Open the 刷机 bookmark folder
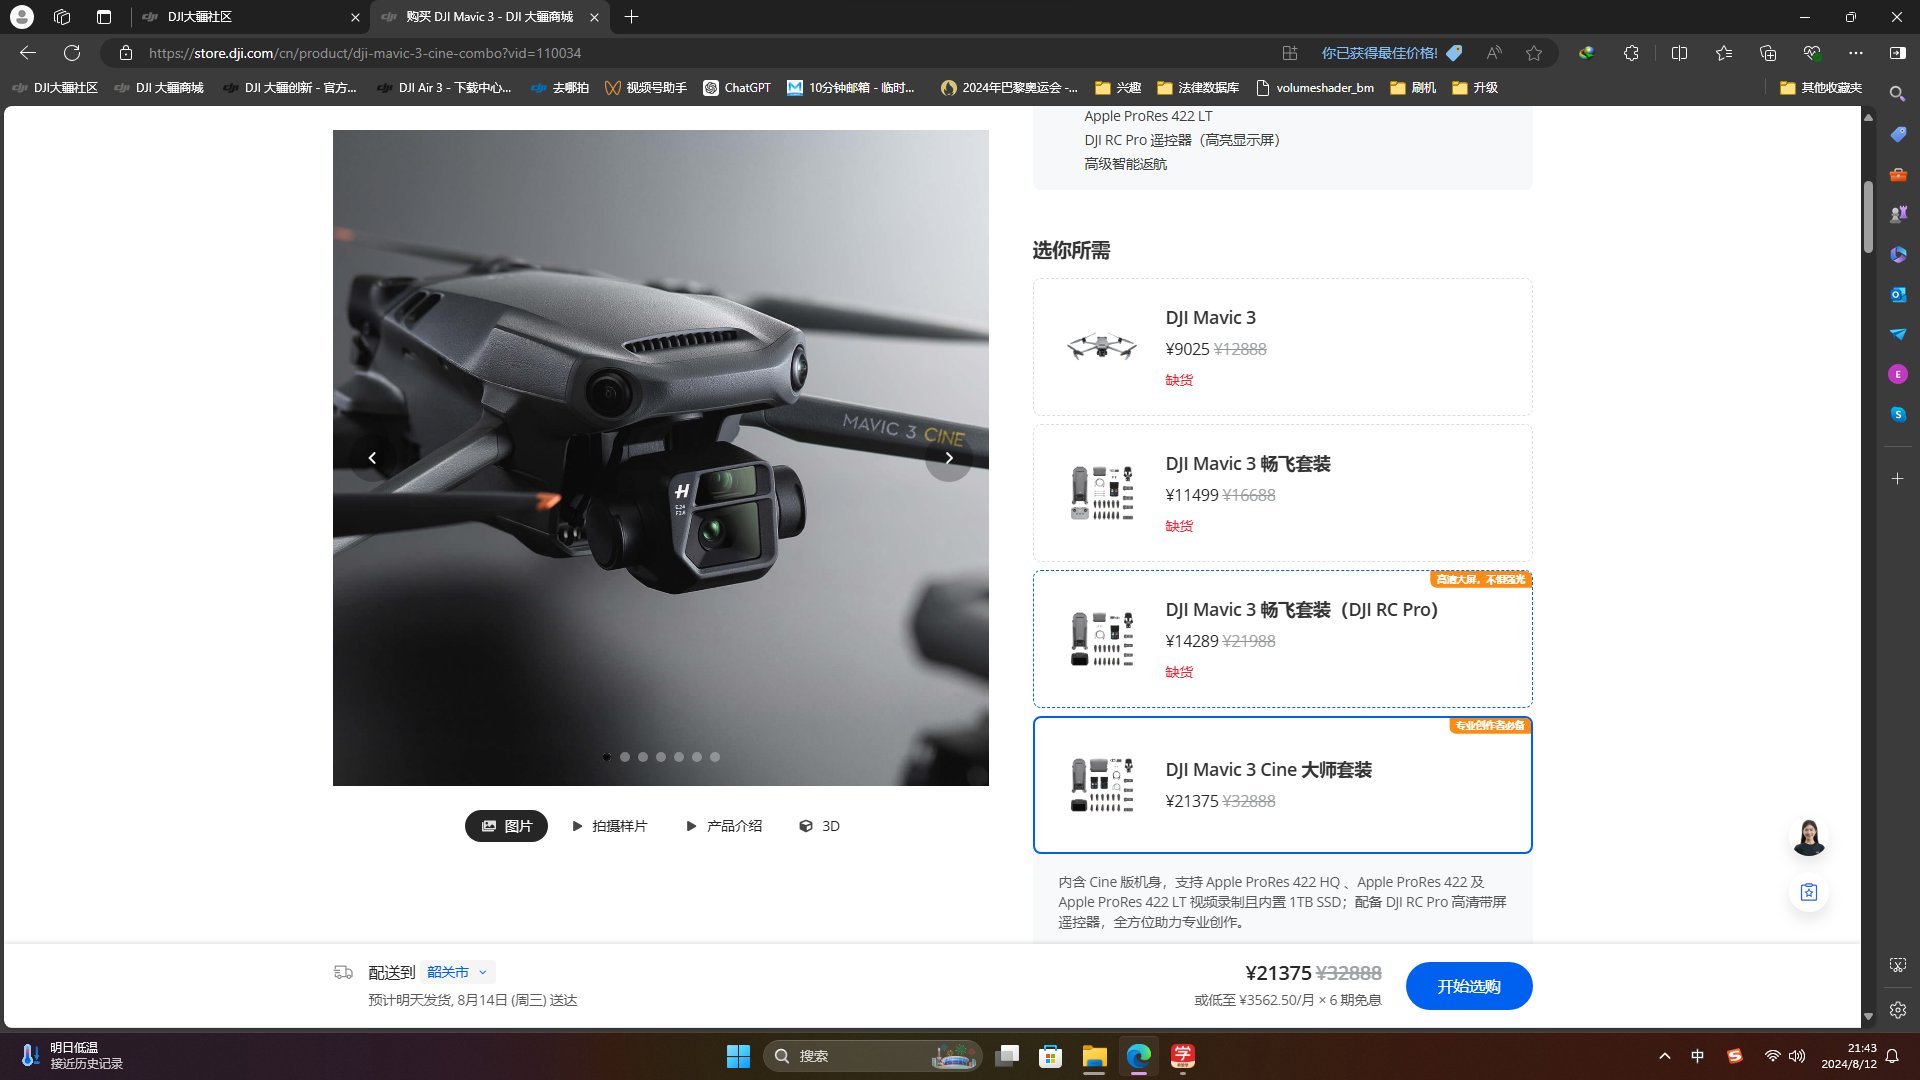Image resolution: width=1920 pixels, height=1080 pixels. coord(1412,88)
